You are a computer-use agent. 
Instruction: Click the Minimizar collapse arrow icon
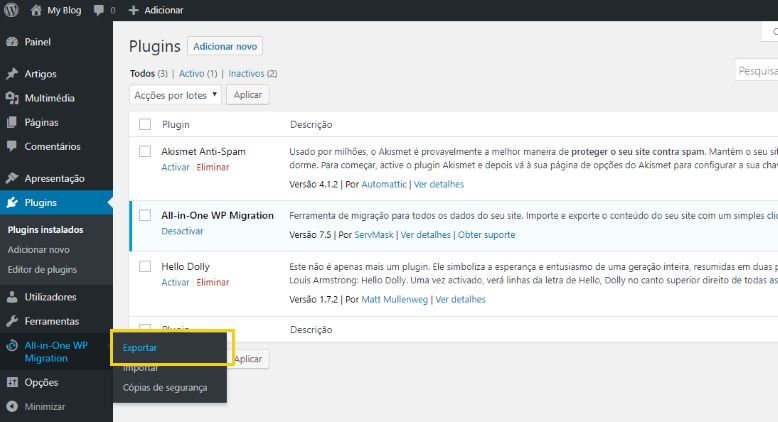[x=12, y=407]
